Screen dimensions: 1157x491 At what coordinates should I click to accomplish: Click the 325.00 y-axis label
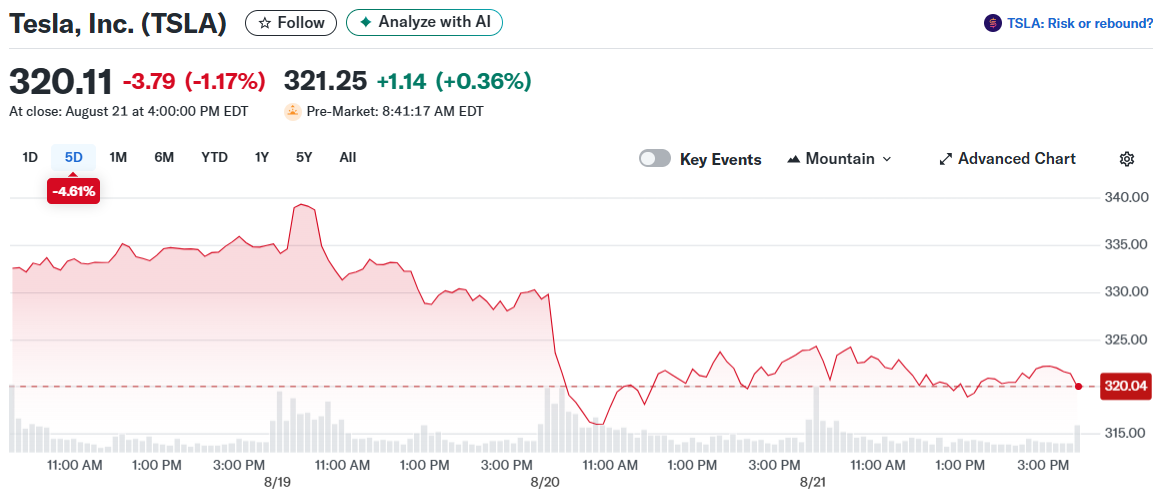pos(1125,340)
